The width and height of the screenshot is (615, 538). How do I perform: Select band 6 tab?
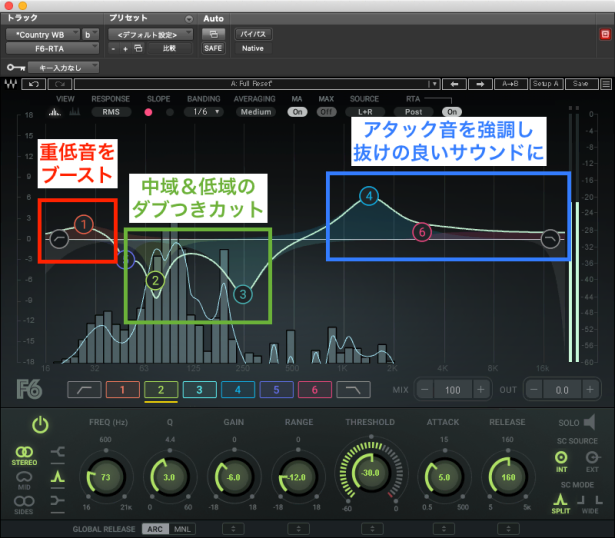[315, 390]
